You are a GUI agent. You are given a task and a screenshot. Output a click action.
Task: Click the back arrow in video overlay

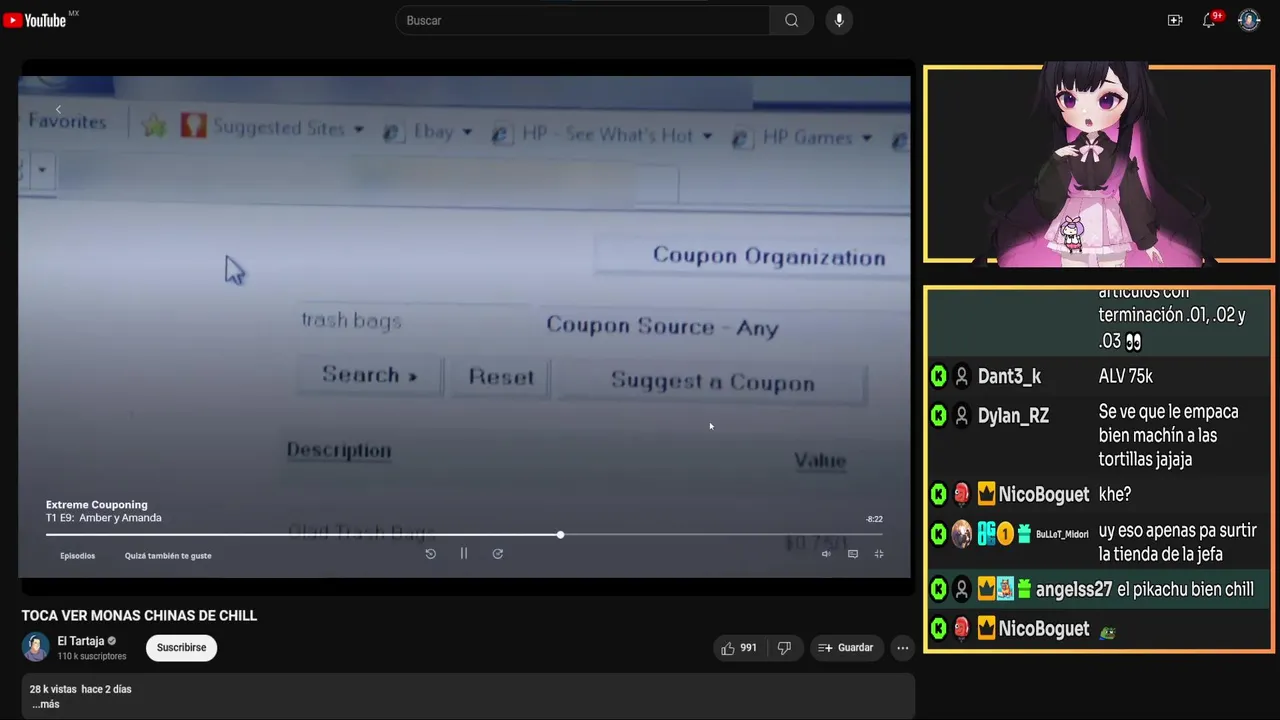pos(58,109)
